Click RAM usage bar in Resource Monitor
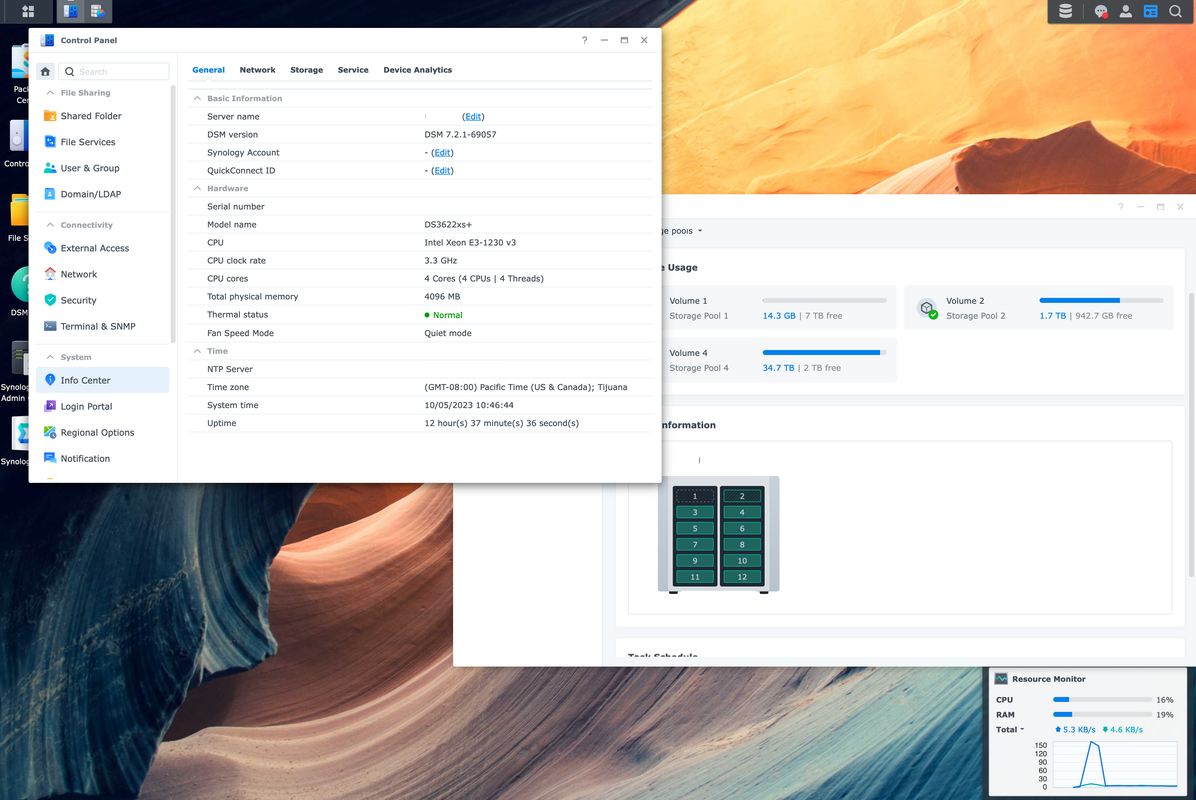 tap(1102, 715)
